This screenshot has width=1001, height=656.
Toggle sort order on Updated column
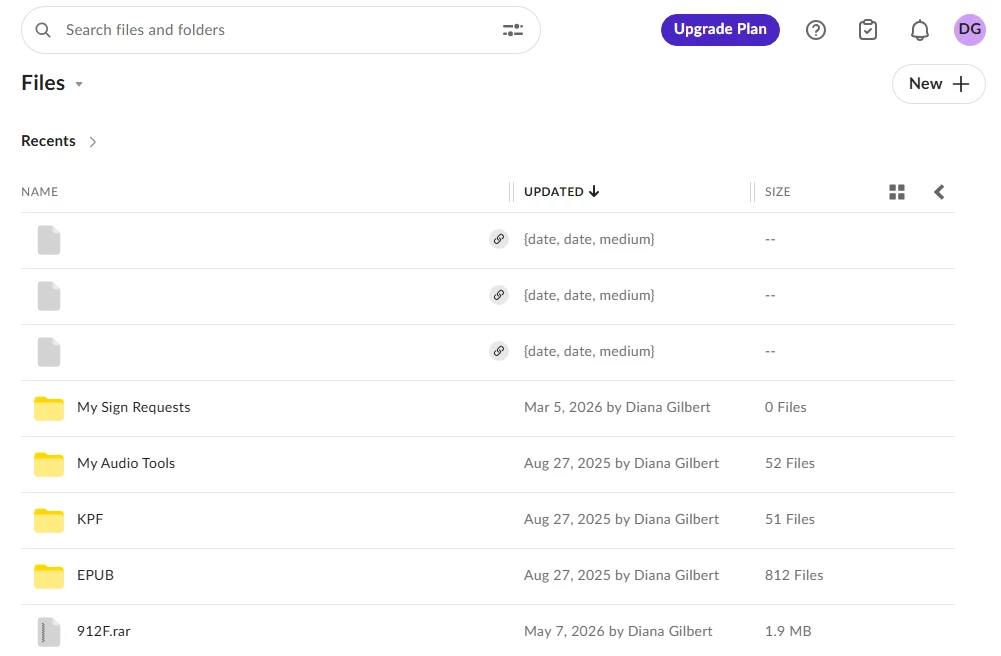561,191
